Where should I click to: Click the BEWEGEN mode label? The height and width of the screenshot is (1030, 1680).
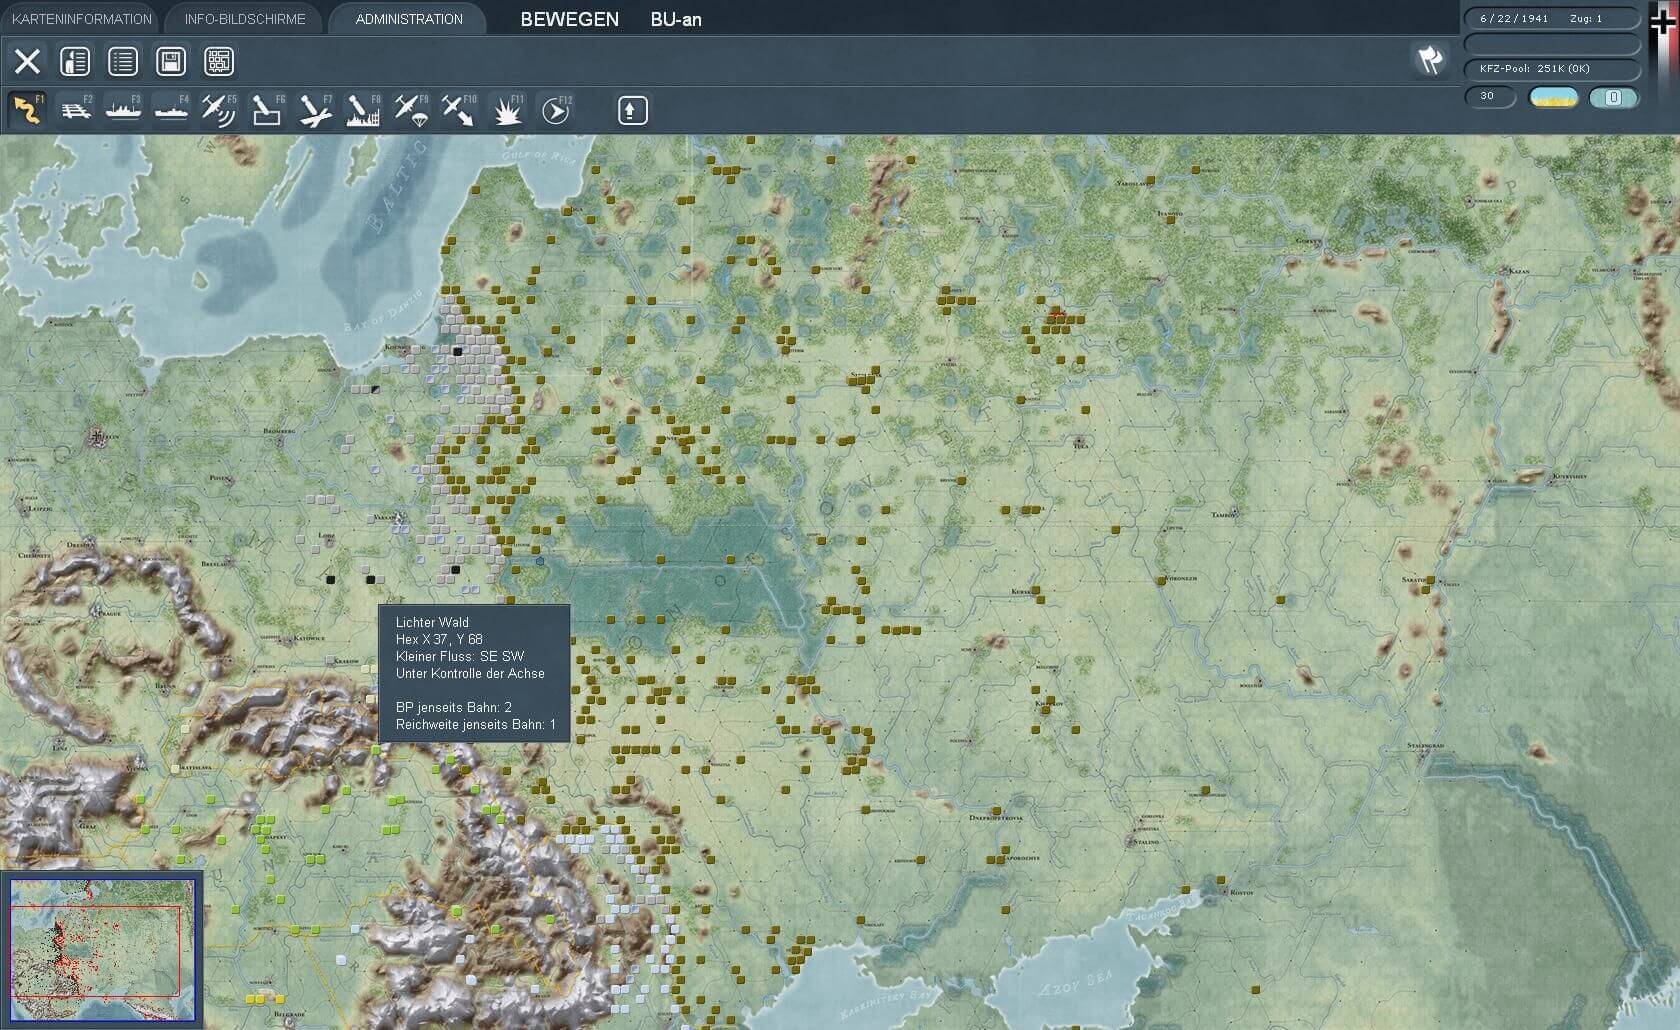click(x=569, y=19)
